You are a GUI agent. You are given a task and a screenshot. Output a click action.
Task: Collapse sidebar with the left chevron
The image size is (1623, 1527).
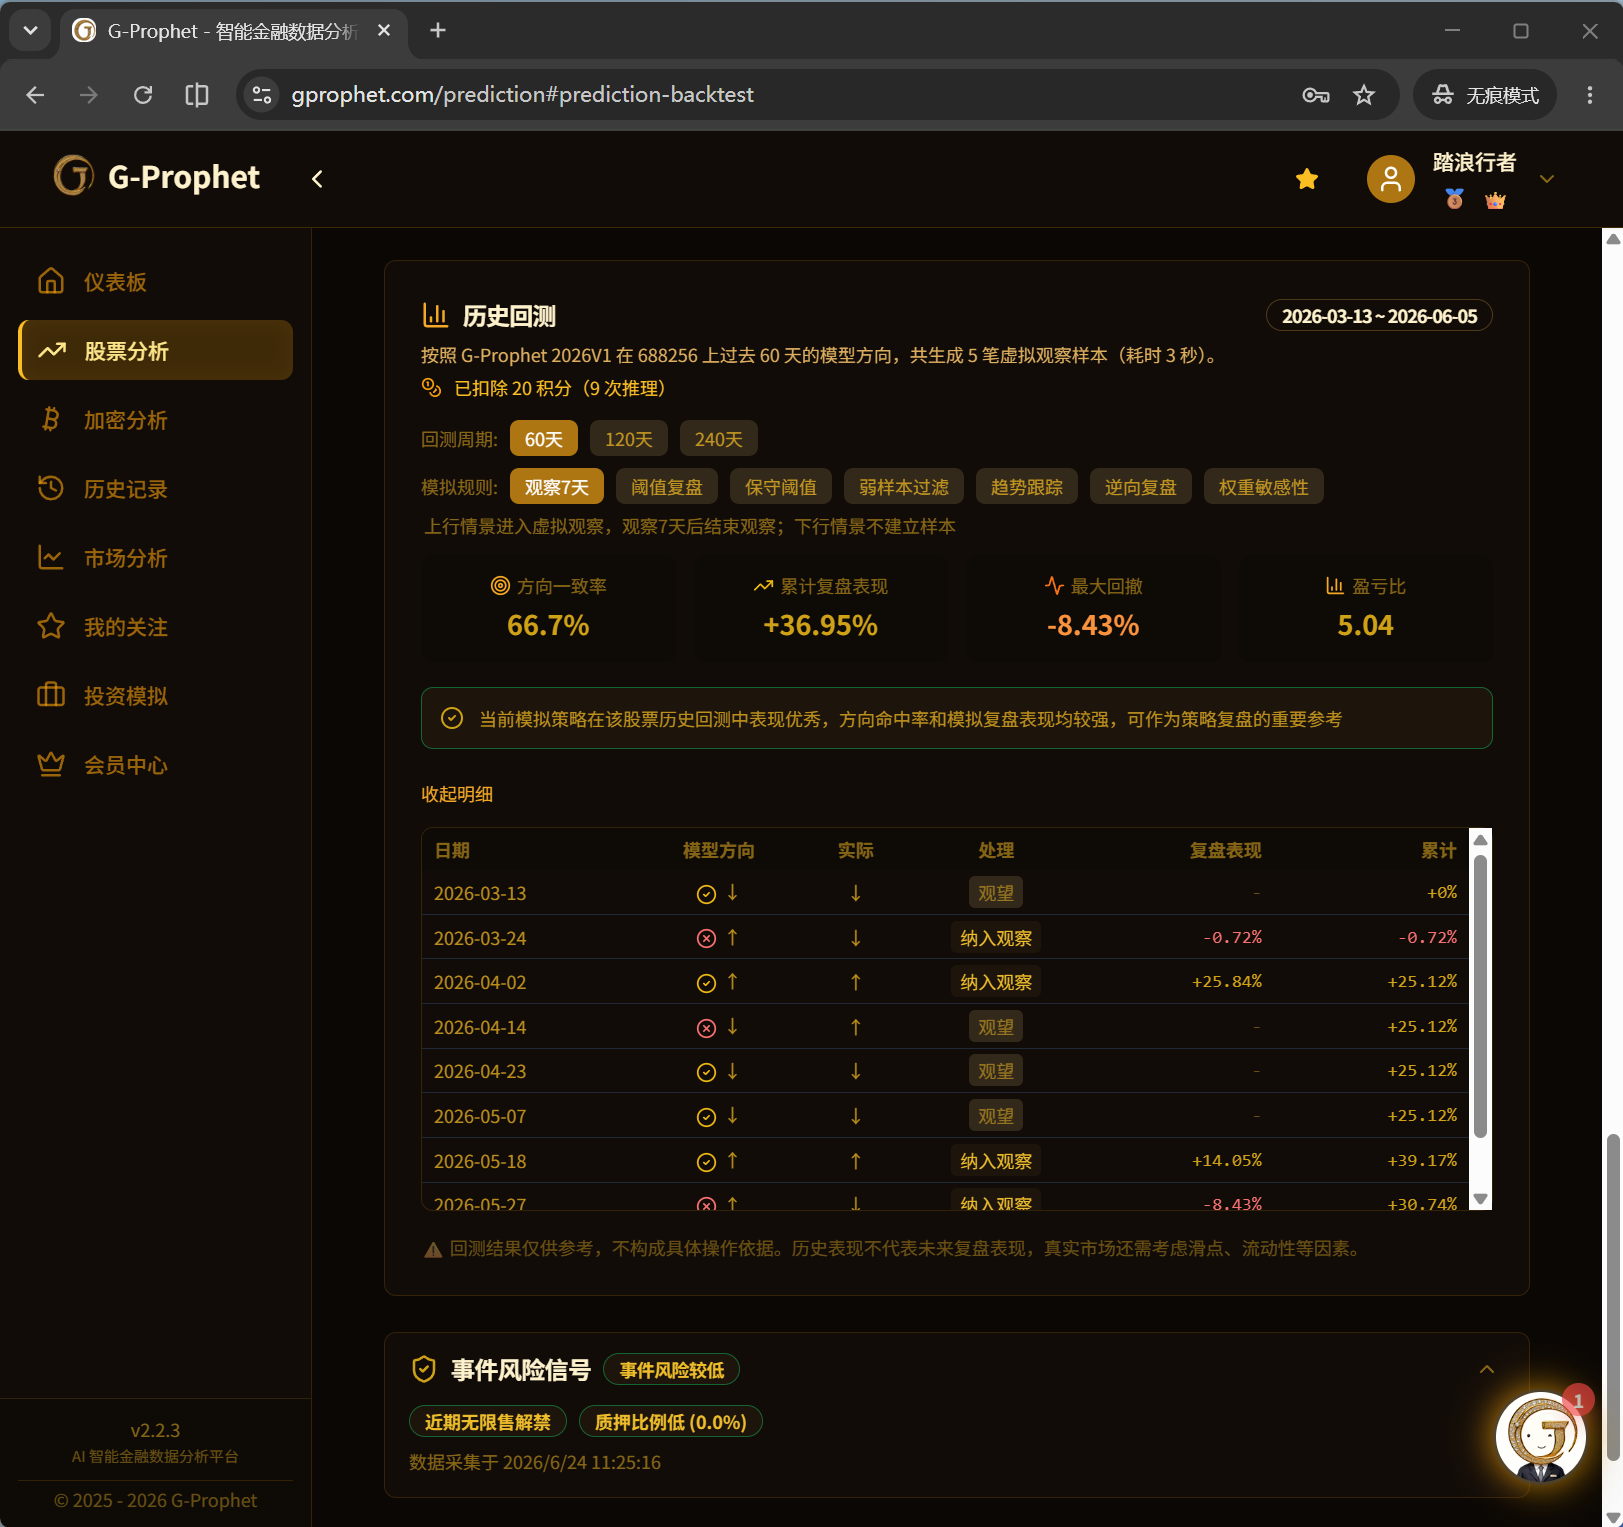click(x=317, y=179)
